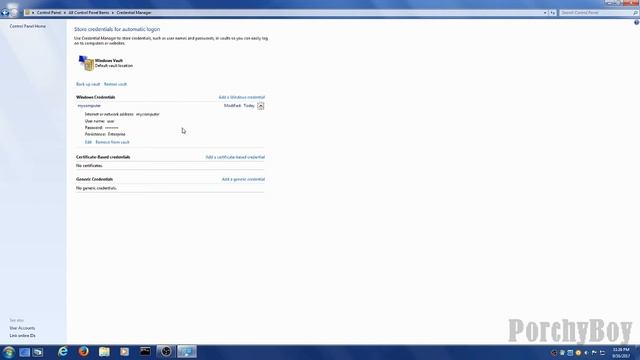
Task: Click the Persistence: Enterprise line
Action: (105, 134)
